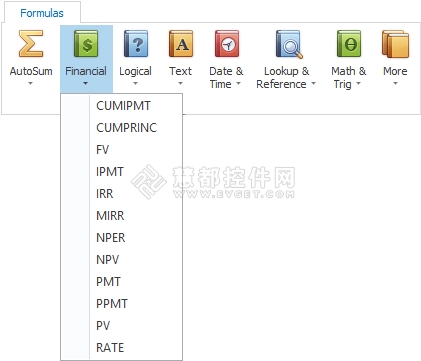Viewport: 421px width, 361px height.
Task: Switch to the Formulas ribbon tab
Action: click(42, 13)
